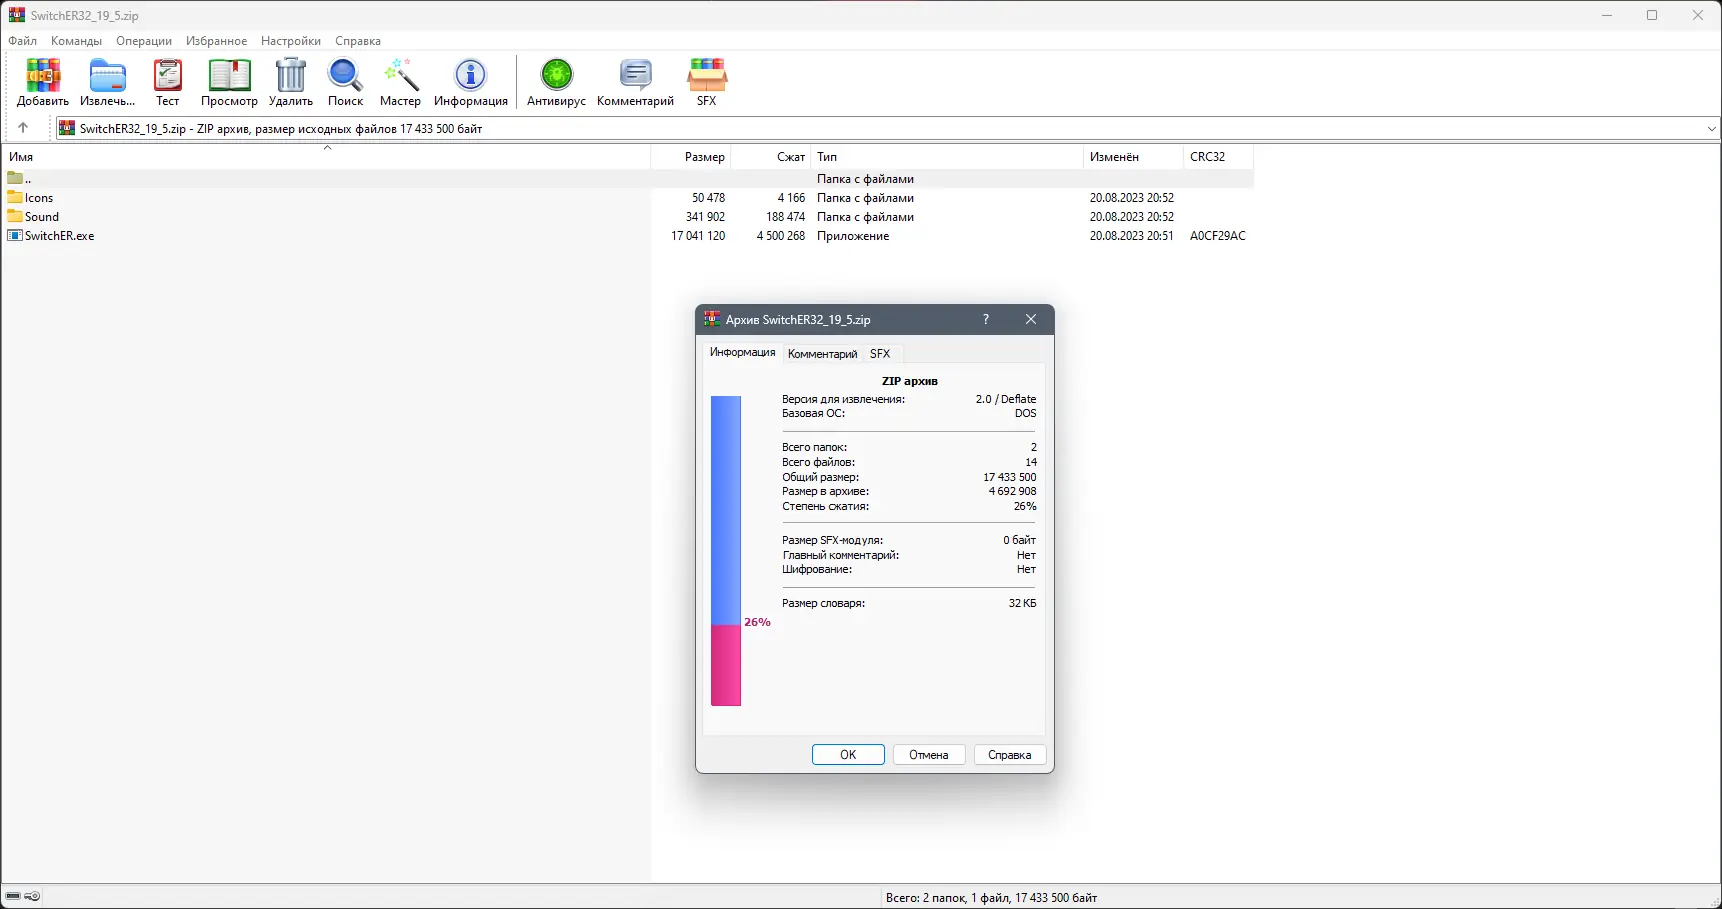Sort files by the CRC32 column header
Screen dimensions: 1722x909
click(x=1218, y=157)
